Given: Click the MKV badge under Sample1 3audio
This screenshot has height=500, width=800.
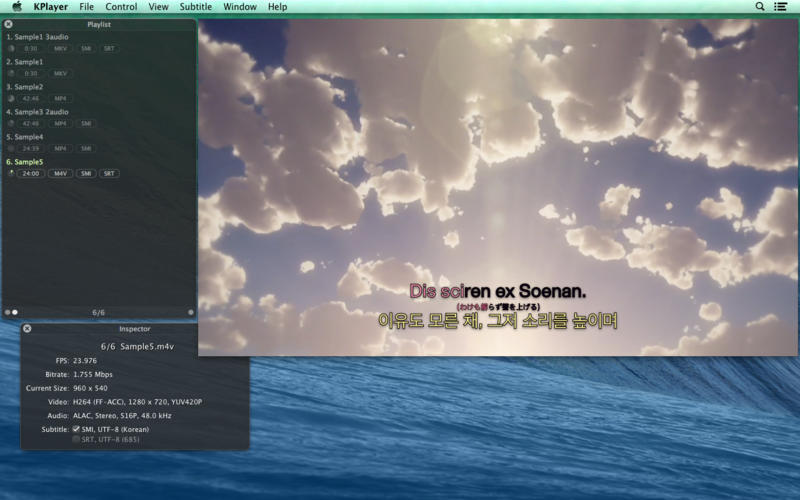Looking at the screenshot, I should tap(61, 48).
